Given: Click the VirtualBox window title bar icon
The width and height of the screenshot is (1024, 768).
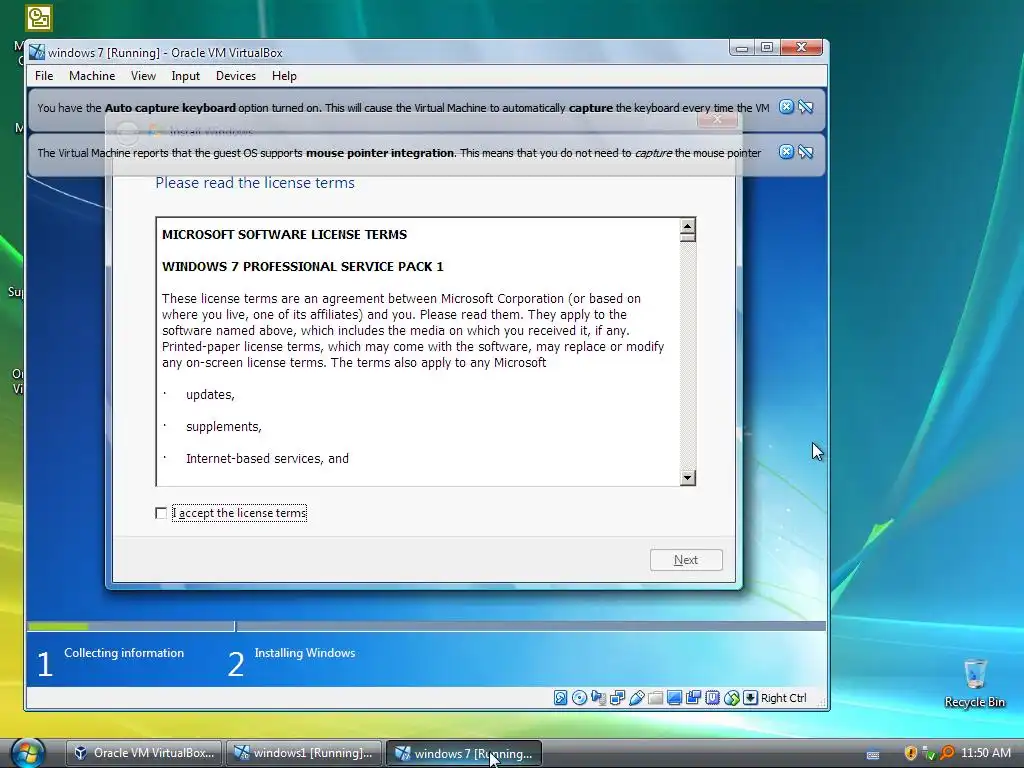Looking at the screenshot, I should point(37,52).
